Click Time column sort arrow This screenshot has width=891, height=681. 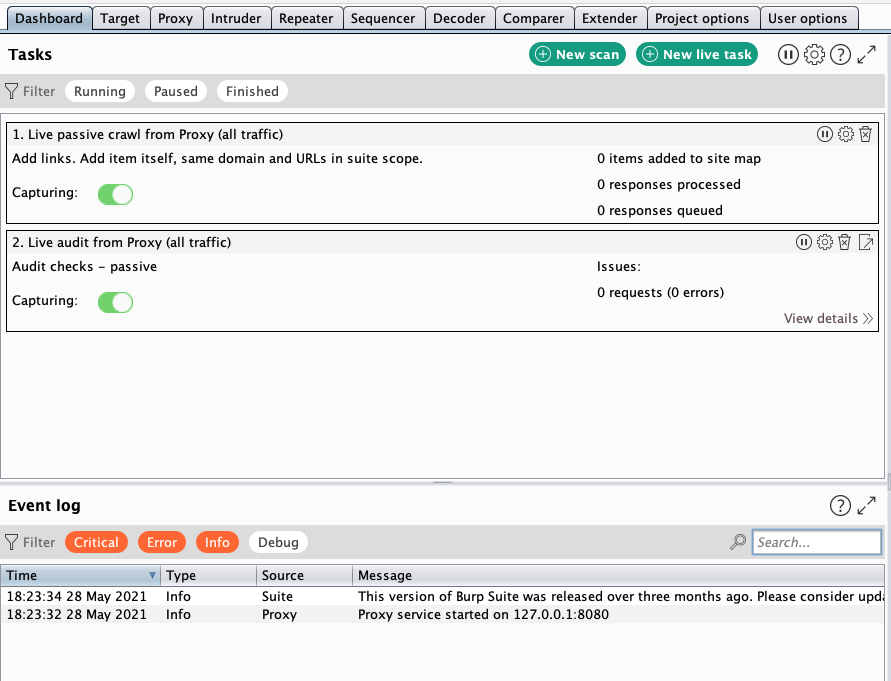pos(152,575)
